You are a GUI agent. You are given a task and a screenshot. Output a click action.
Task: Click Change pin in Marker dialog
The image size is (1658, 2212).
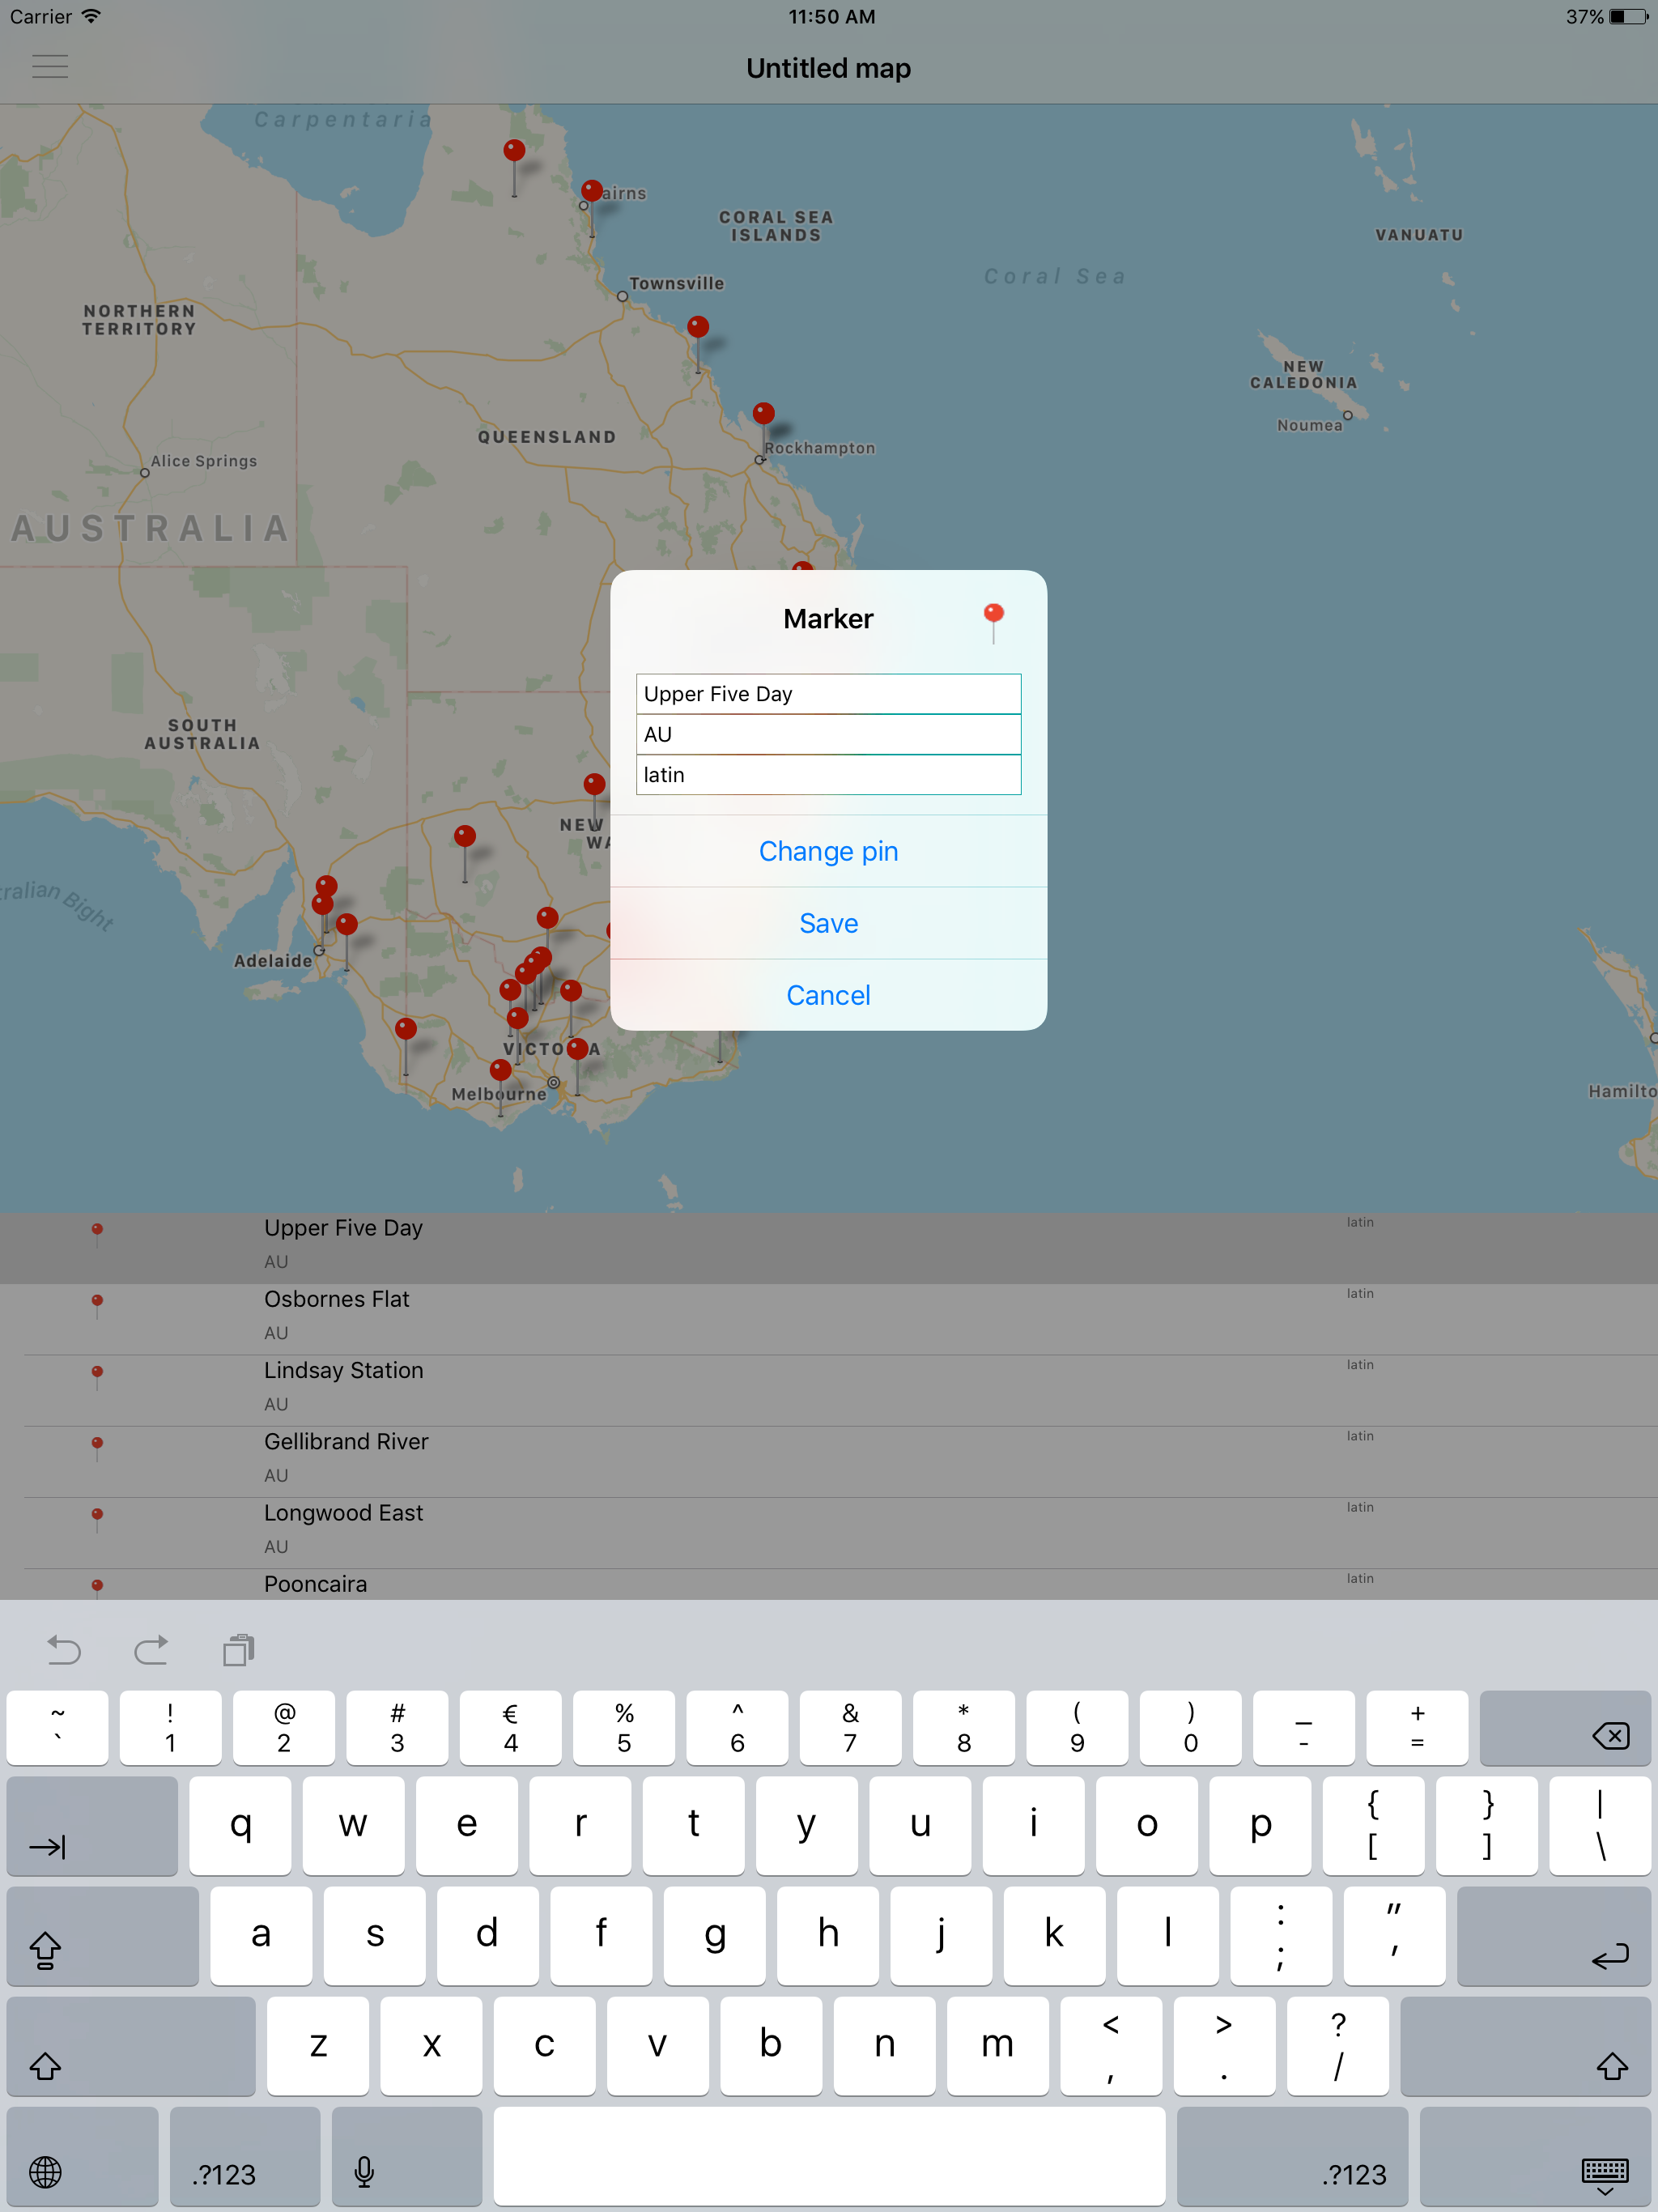pyautogui.click(x=828, y=851)
